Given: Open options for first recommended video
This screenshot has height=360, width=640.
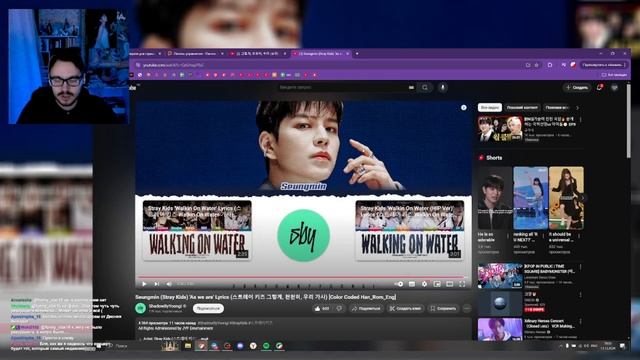Looking at the screenshot, I should pyautogui.click(x=580, y=120).
